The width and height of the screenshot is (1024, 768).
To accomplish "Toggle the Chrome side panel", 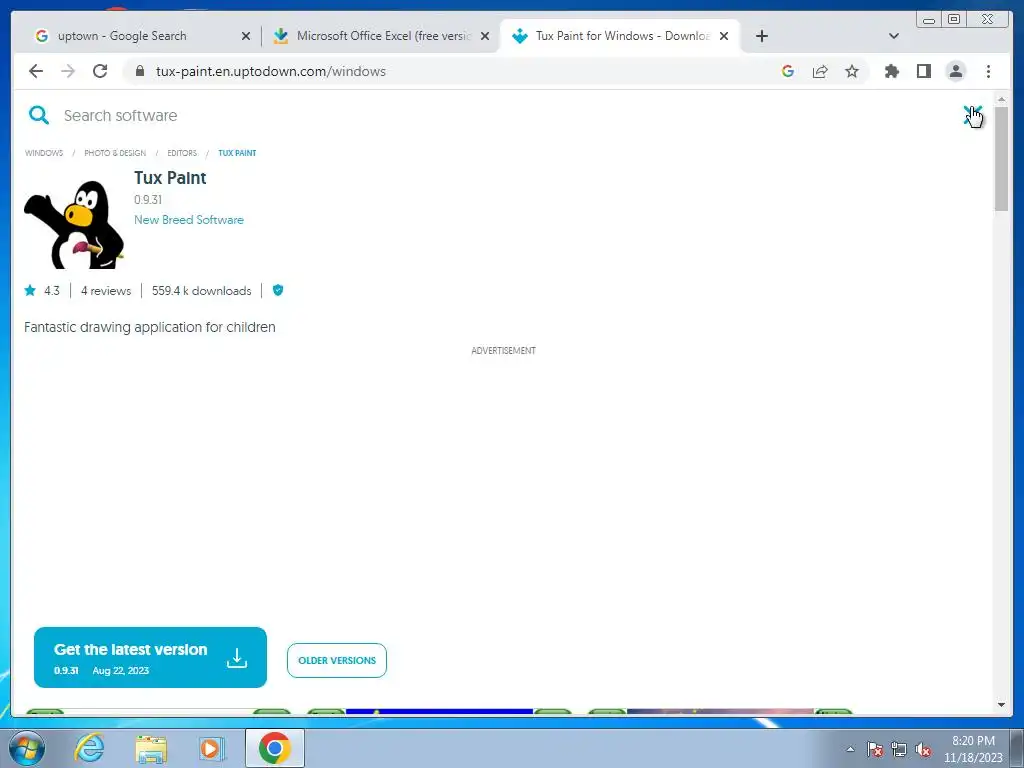I will pyautogui.click(x=923, y=71).
